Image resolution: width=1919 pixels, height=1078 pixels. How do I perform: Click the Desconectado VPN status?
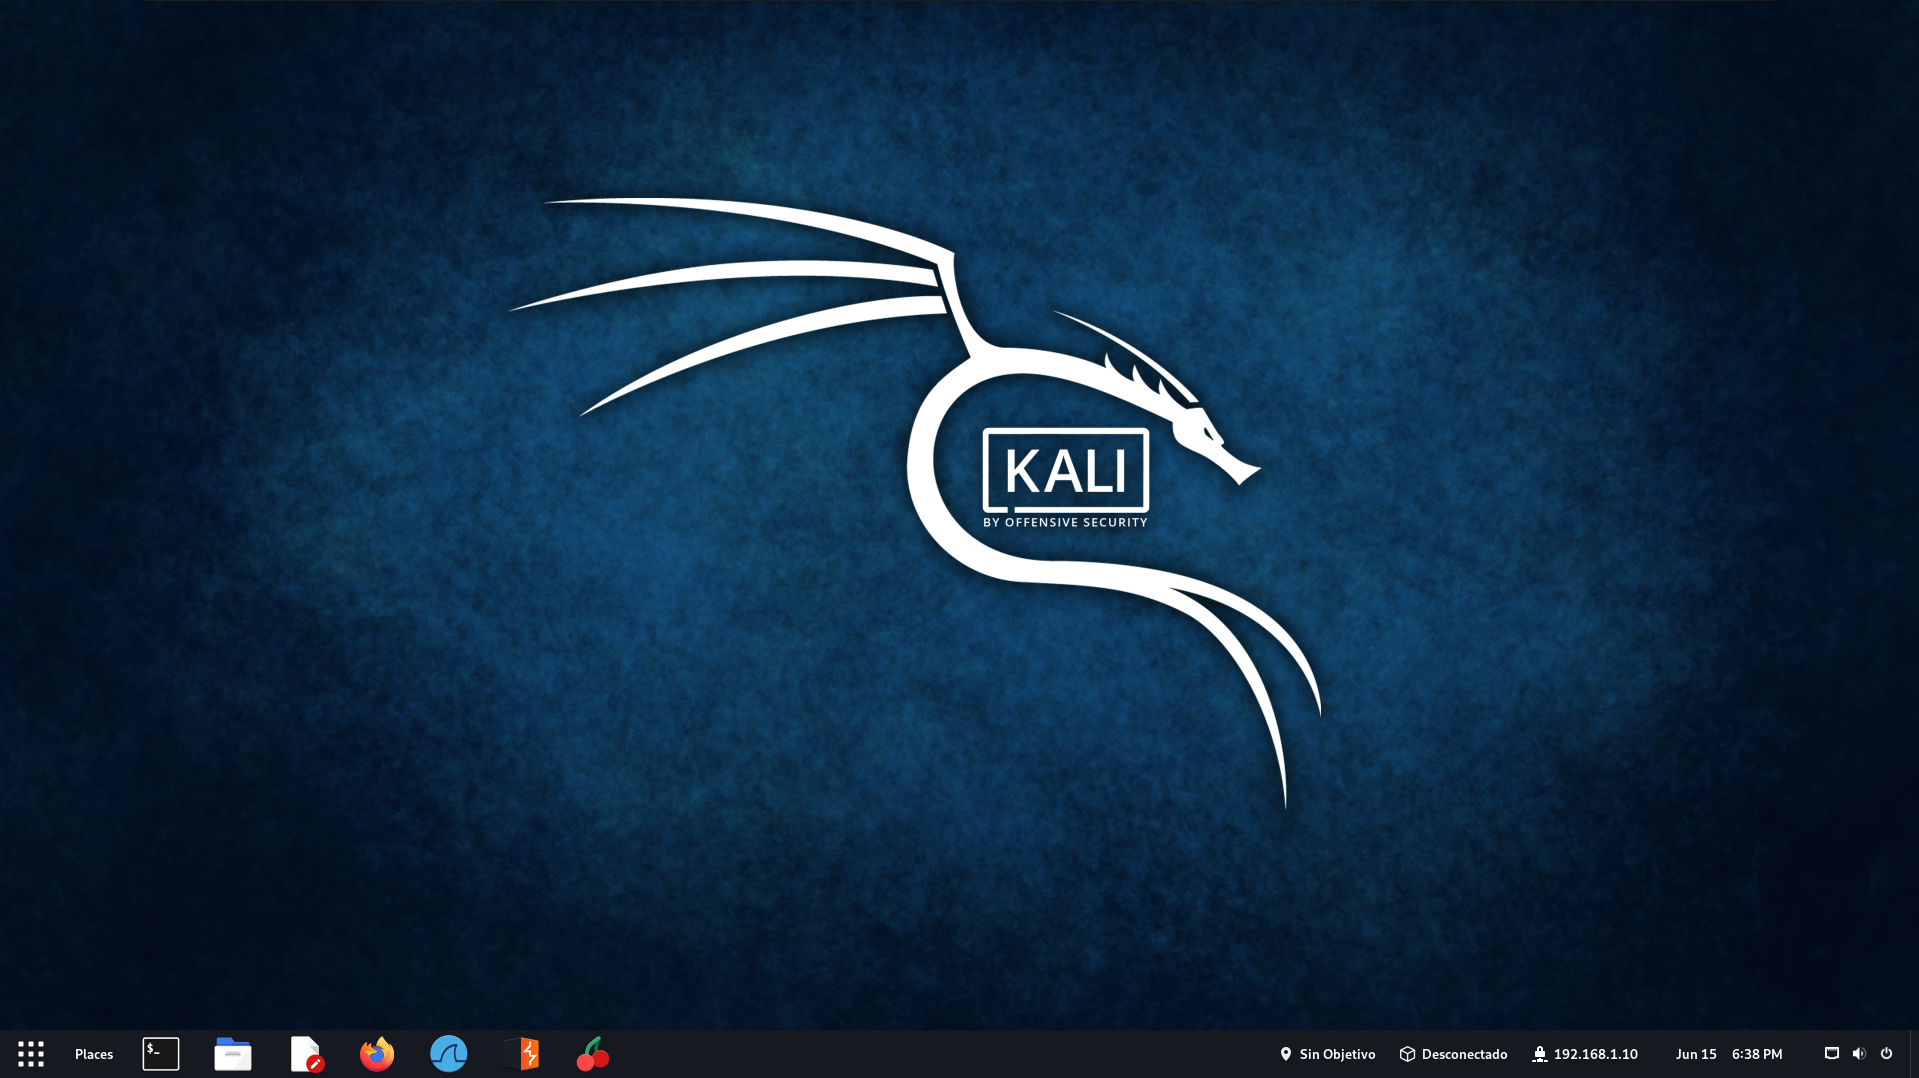[x=1453, y=1054]
